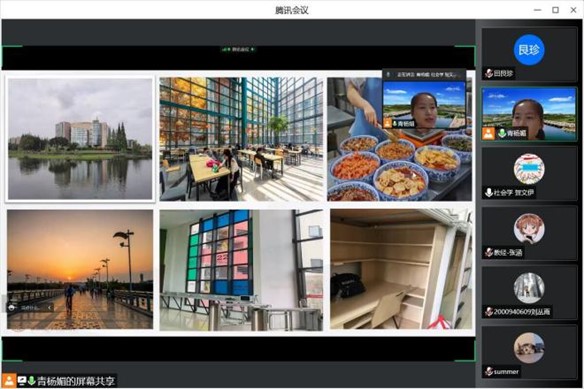584x389 pixels.
Task: Click the orange host badge on speaker's sidebar video
Action: coord(488,133)
